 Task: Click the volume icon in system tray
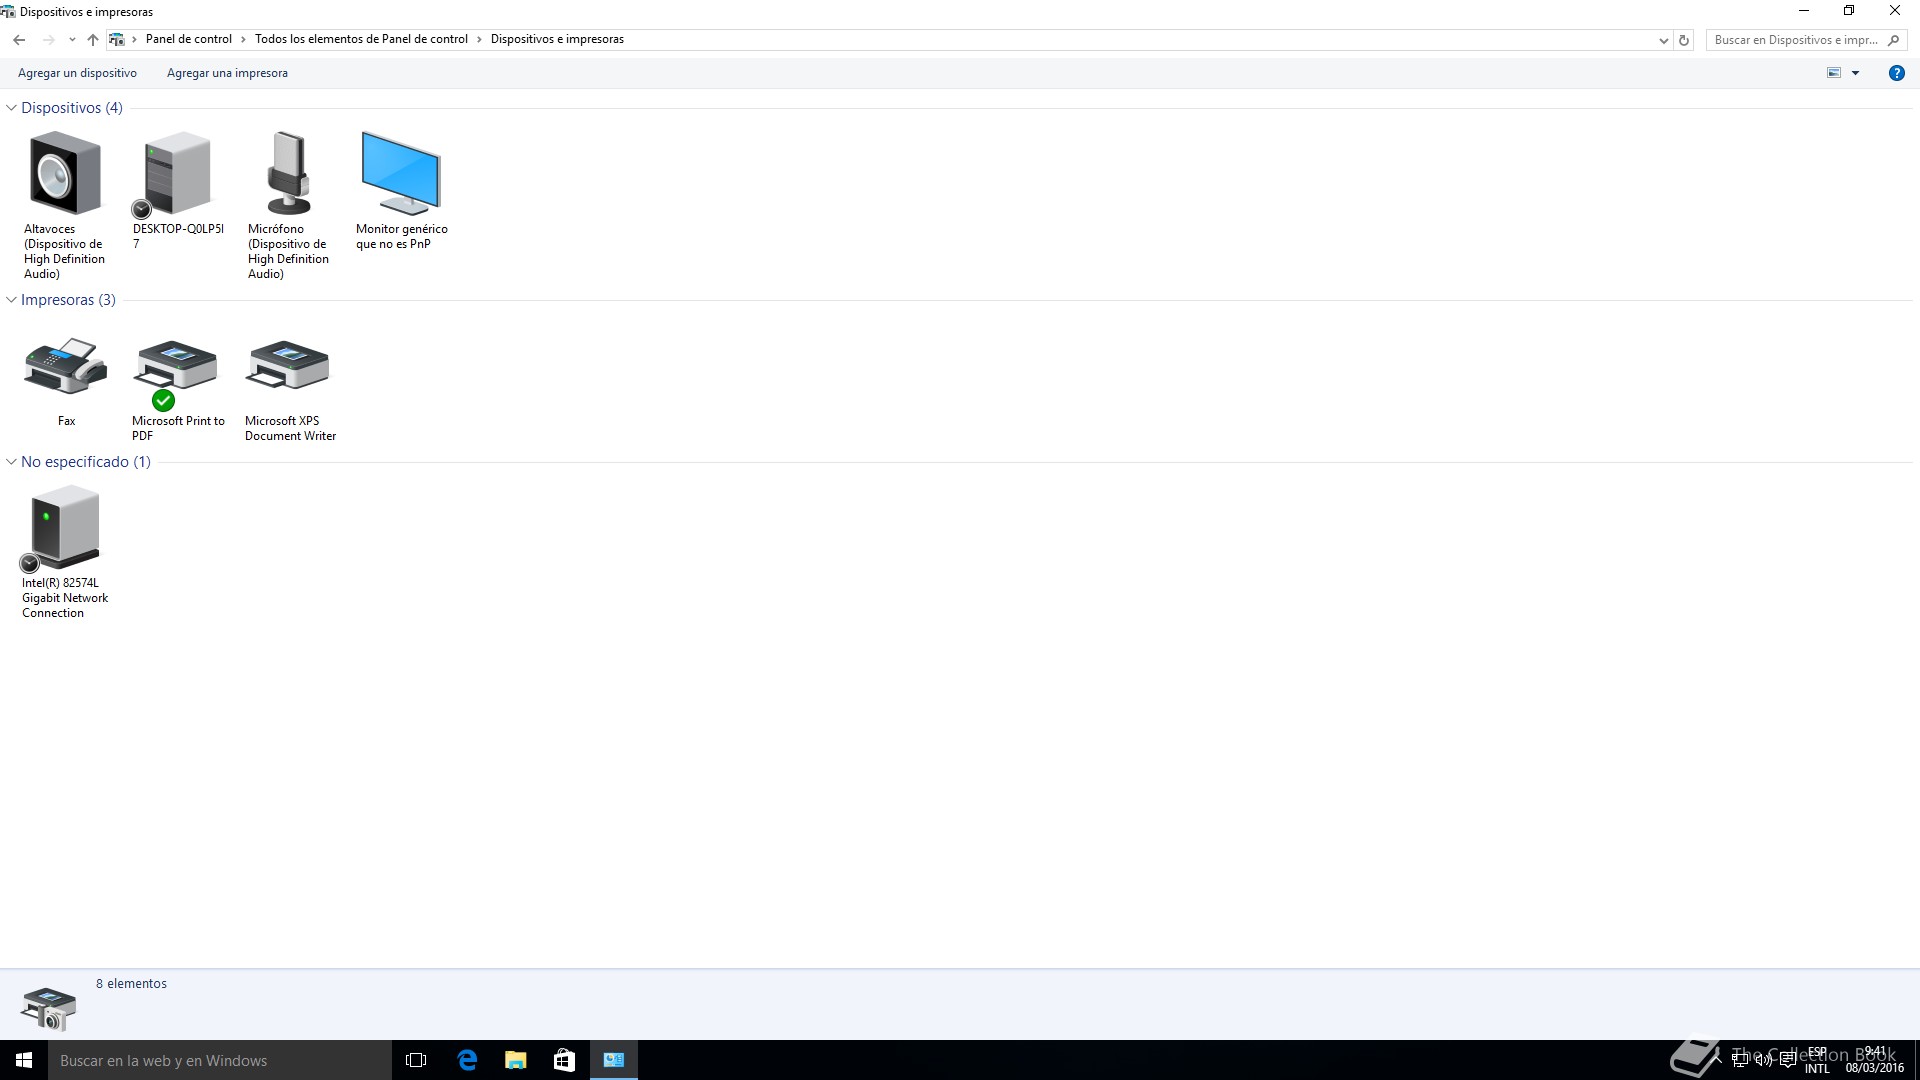[x=1764, y=1061]
